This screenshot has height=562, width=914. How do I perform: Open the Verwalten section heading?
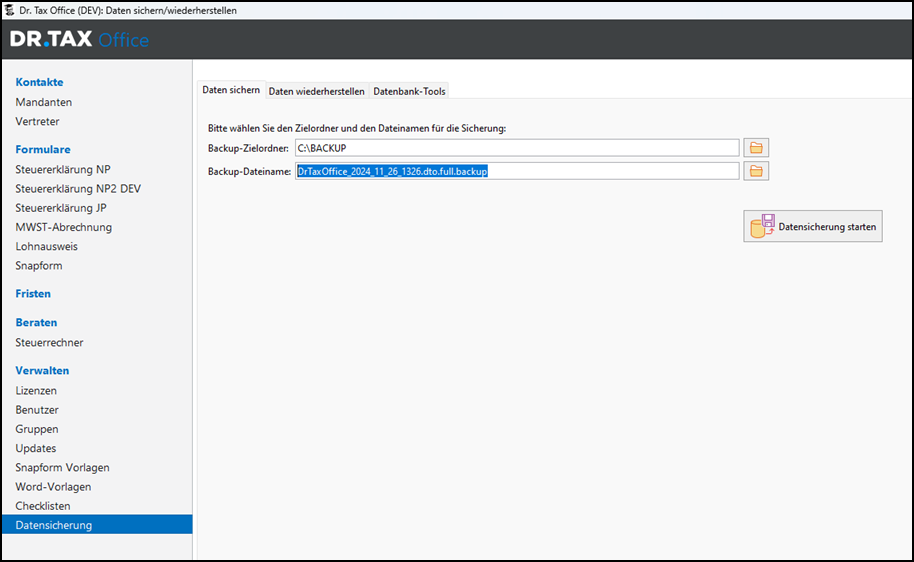point(42,370)
